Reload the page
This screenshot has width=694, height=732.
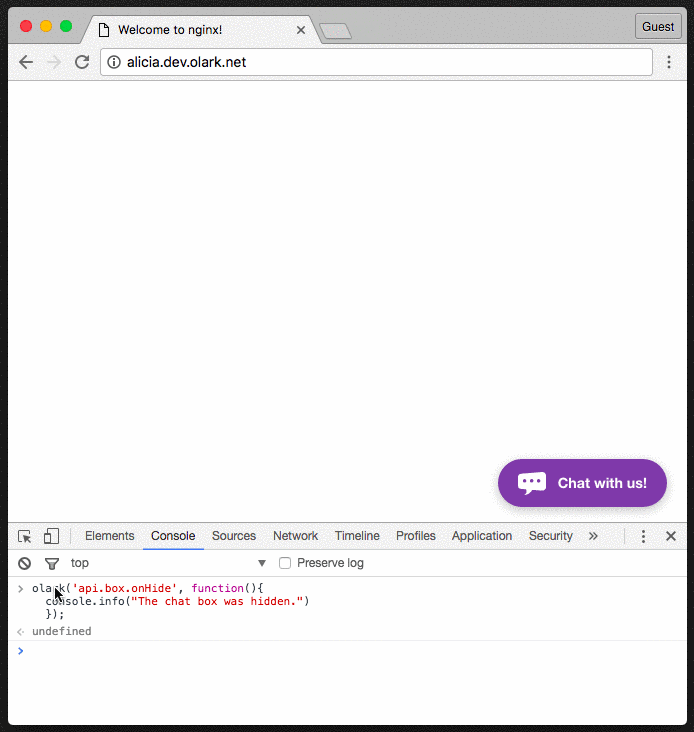click(82, 62)
